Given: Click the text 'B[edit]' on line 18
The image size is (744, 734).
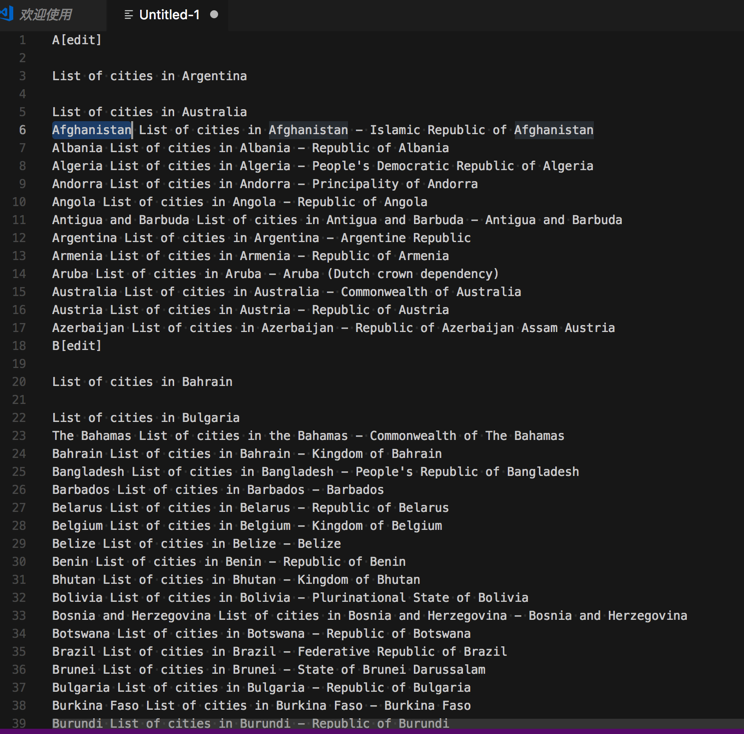Looking at the screenshot, I should (x=77, y=346).
